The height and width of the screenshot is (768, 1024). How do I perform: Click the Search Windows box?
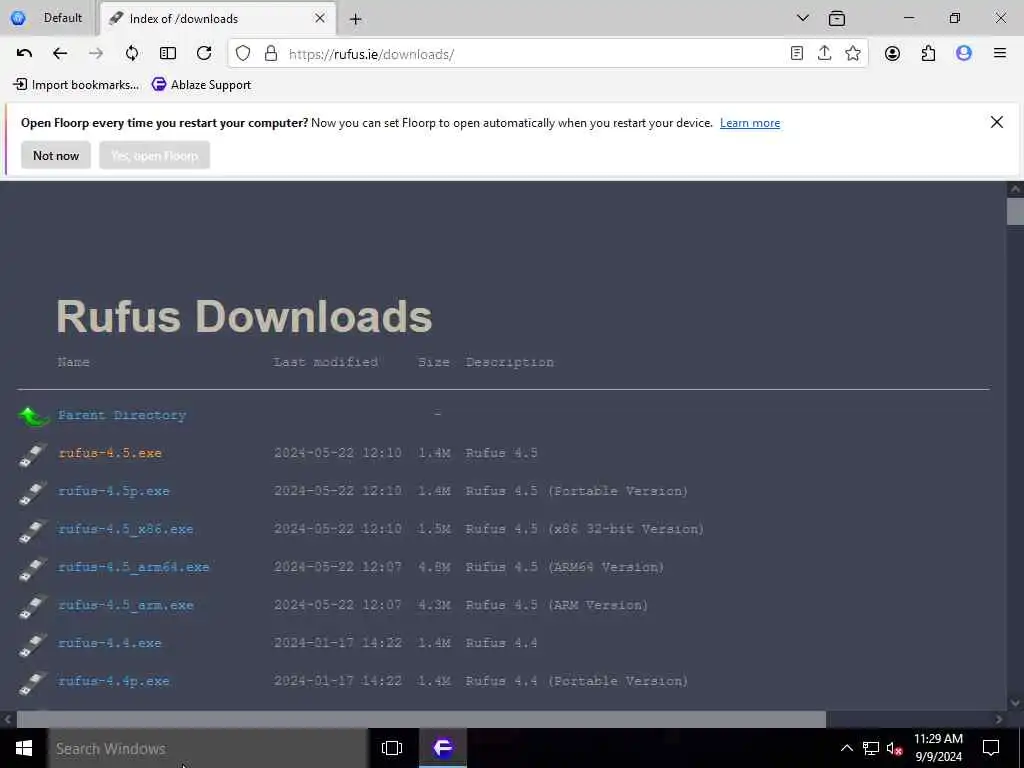click(x=208, y=748)
